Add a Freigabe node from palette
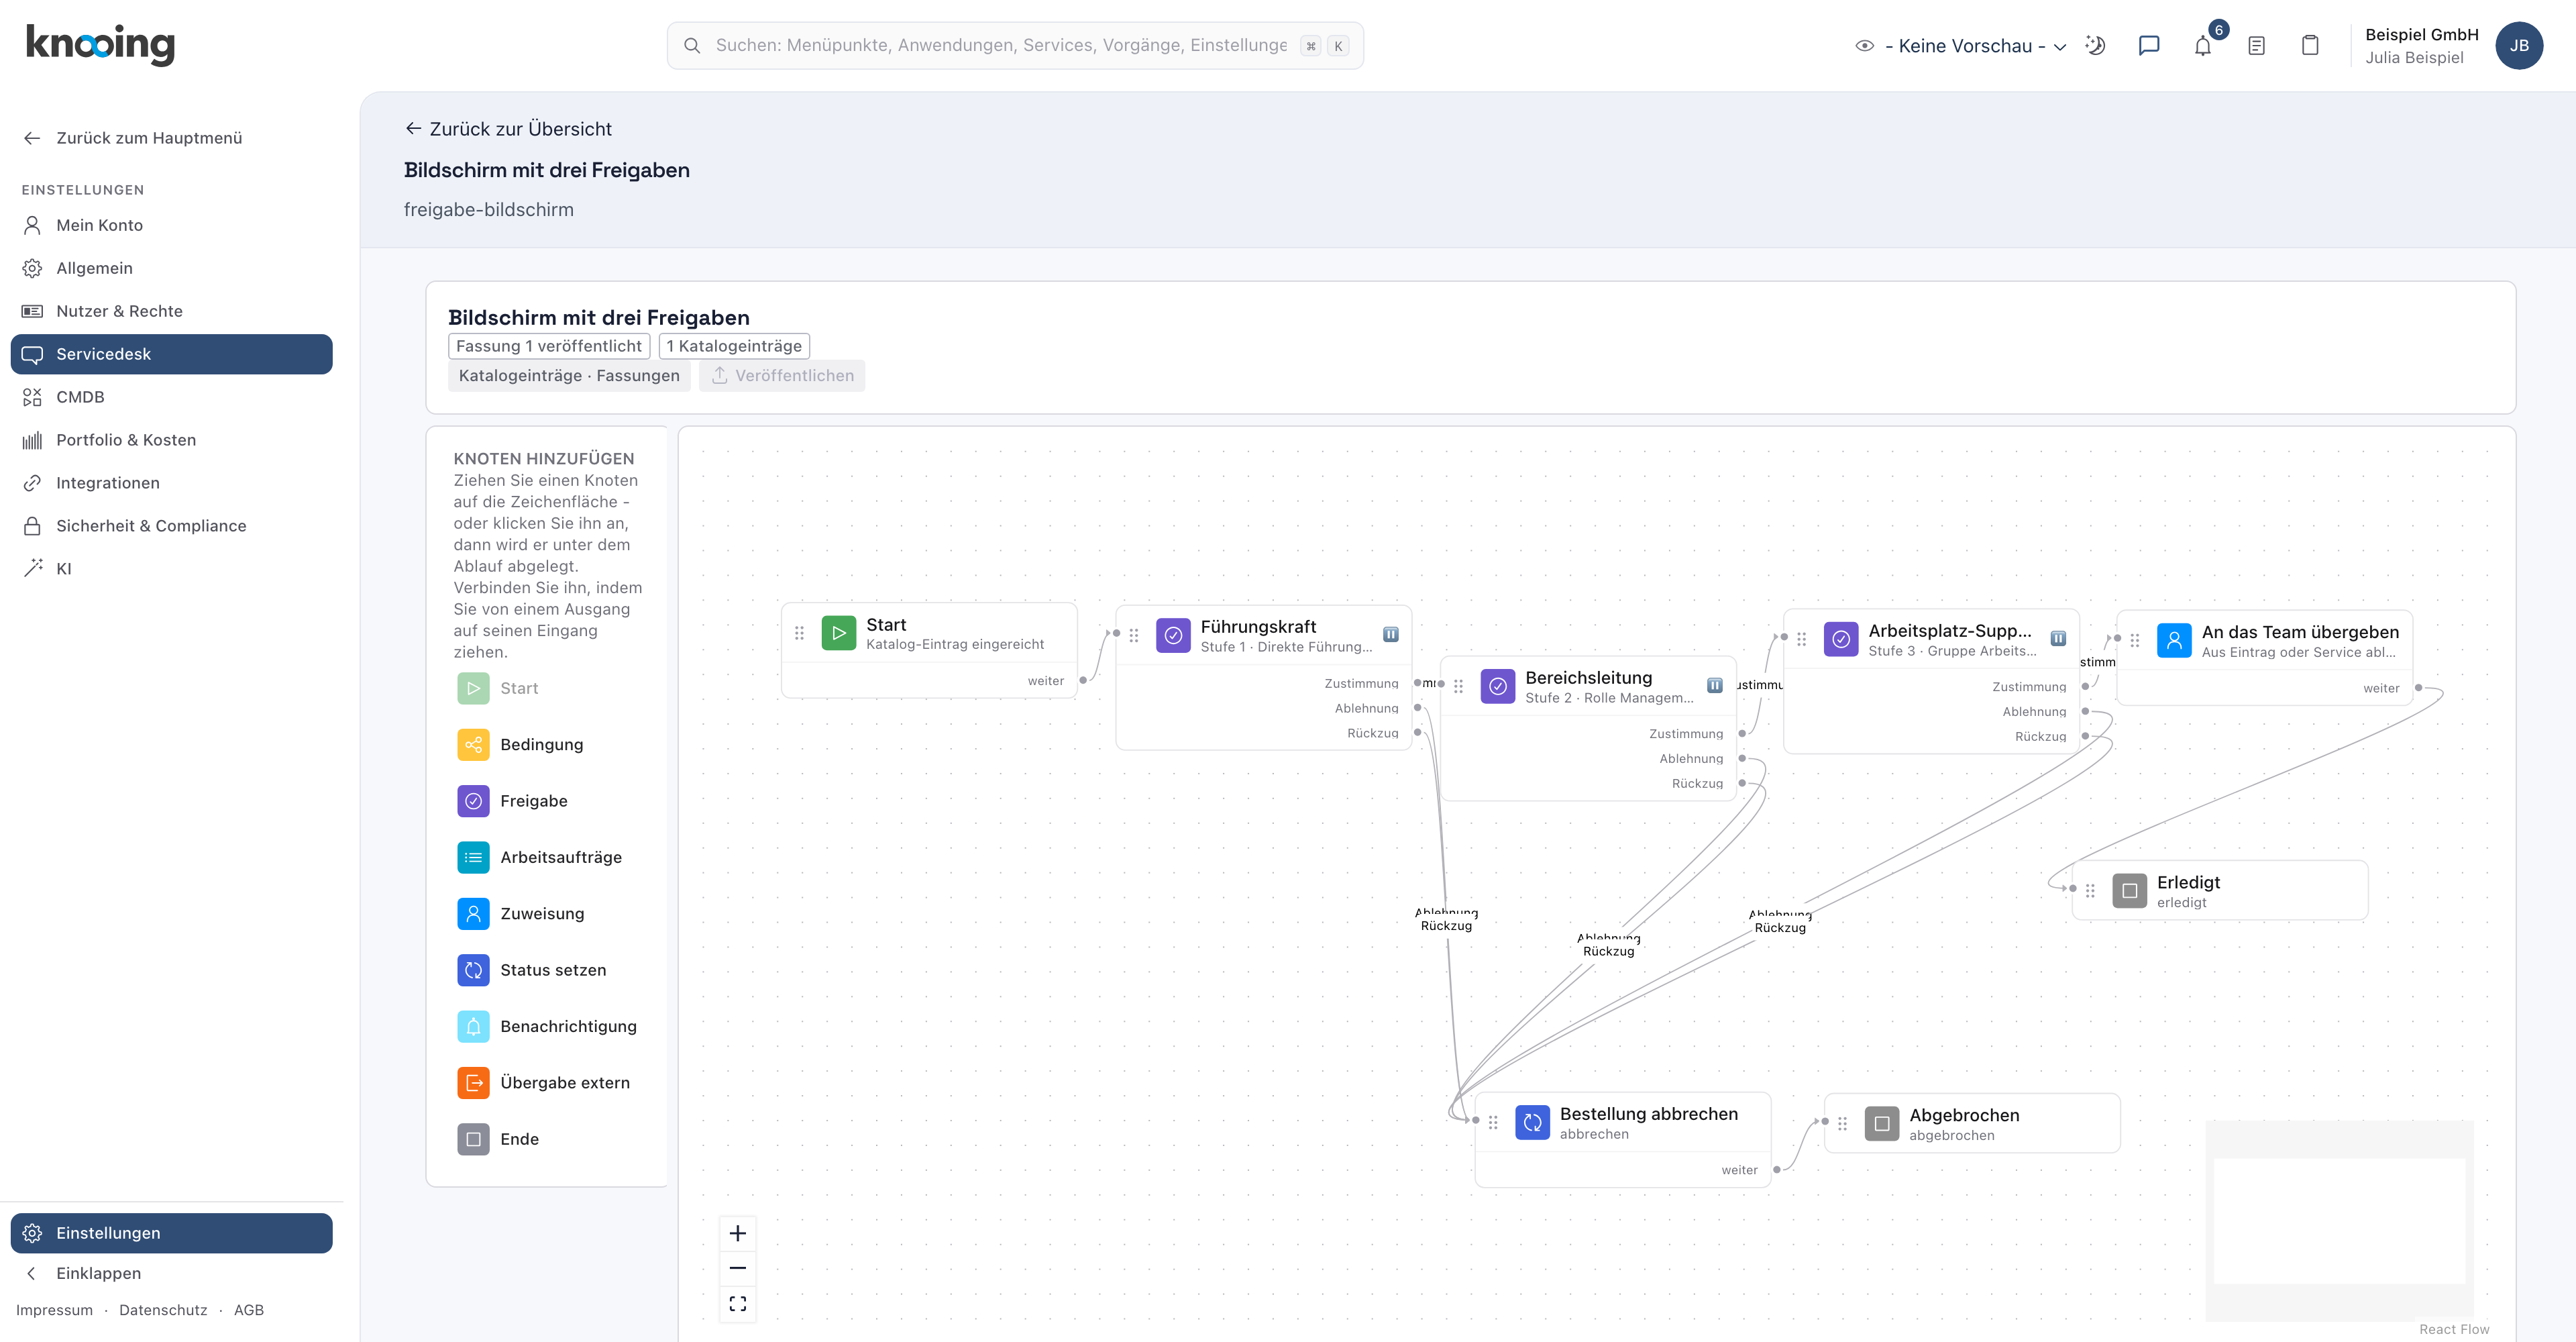The height and width of the screenshot is (1342, 2576). coord(547,801)
